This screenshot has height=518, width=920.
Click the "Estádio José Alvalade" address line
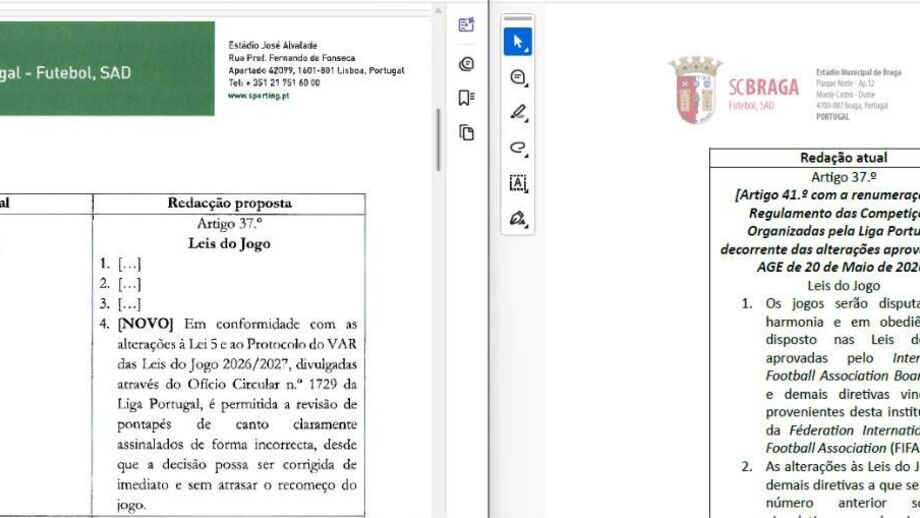(273, 45)
